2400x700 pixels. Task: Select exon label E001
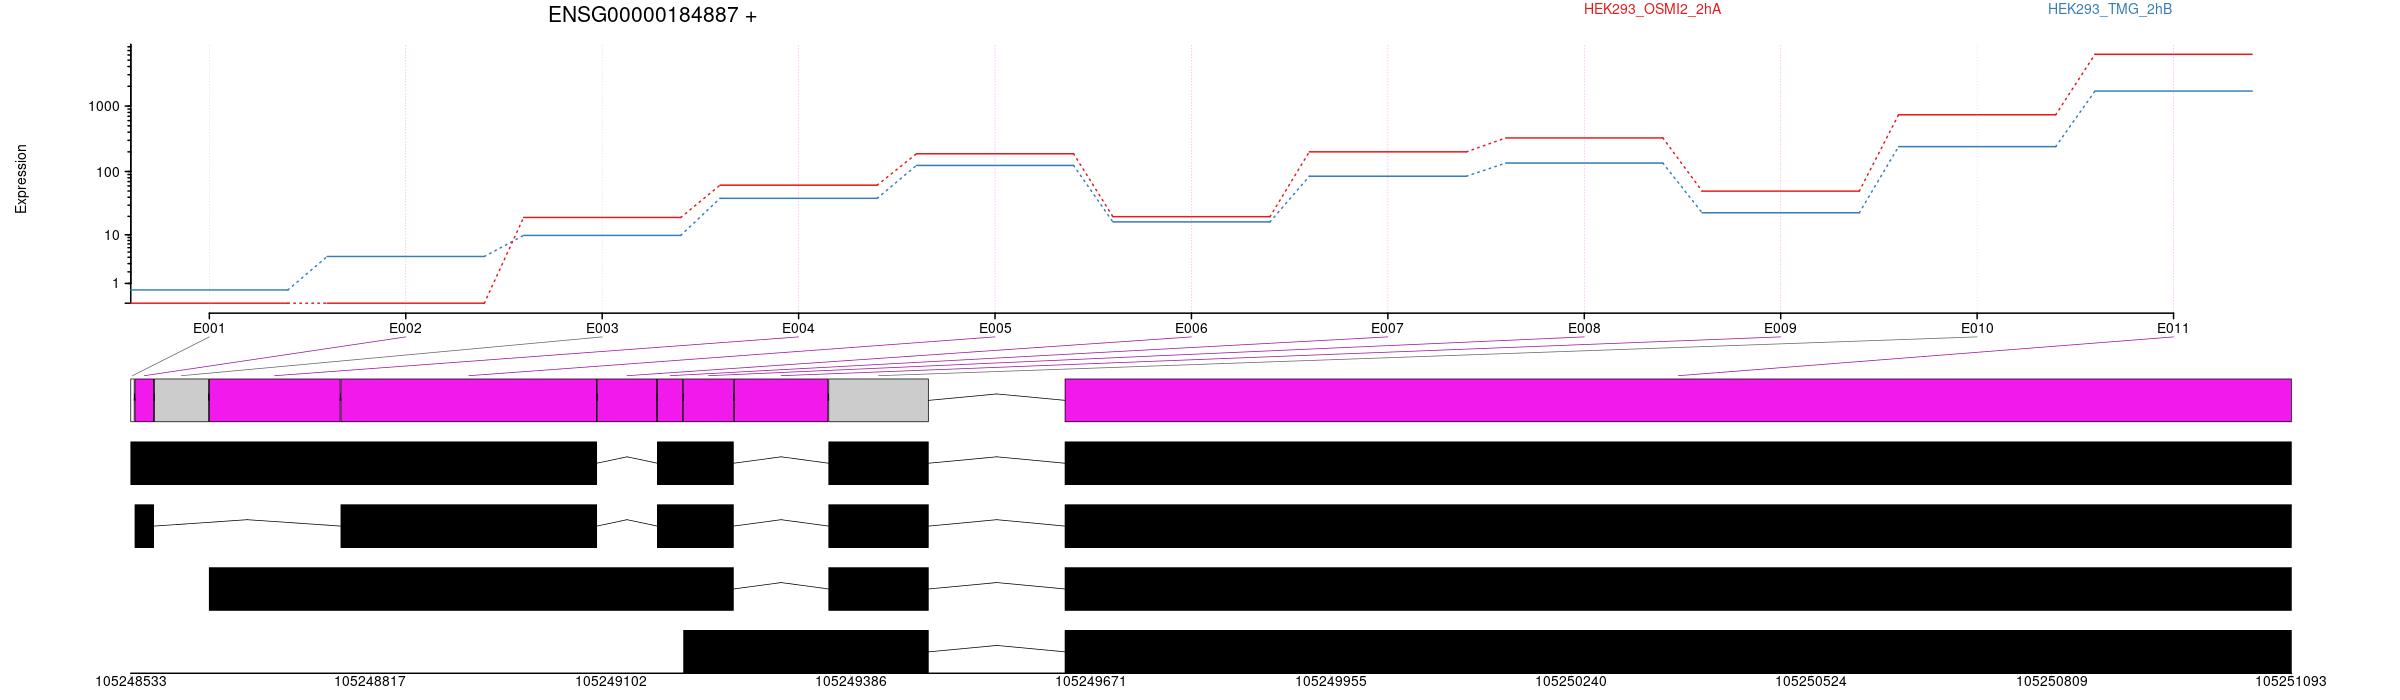point(209,328)
